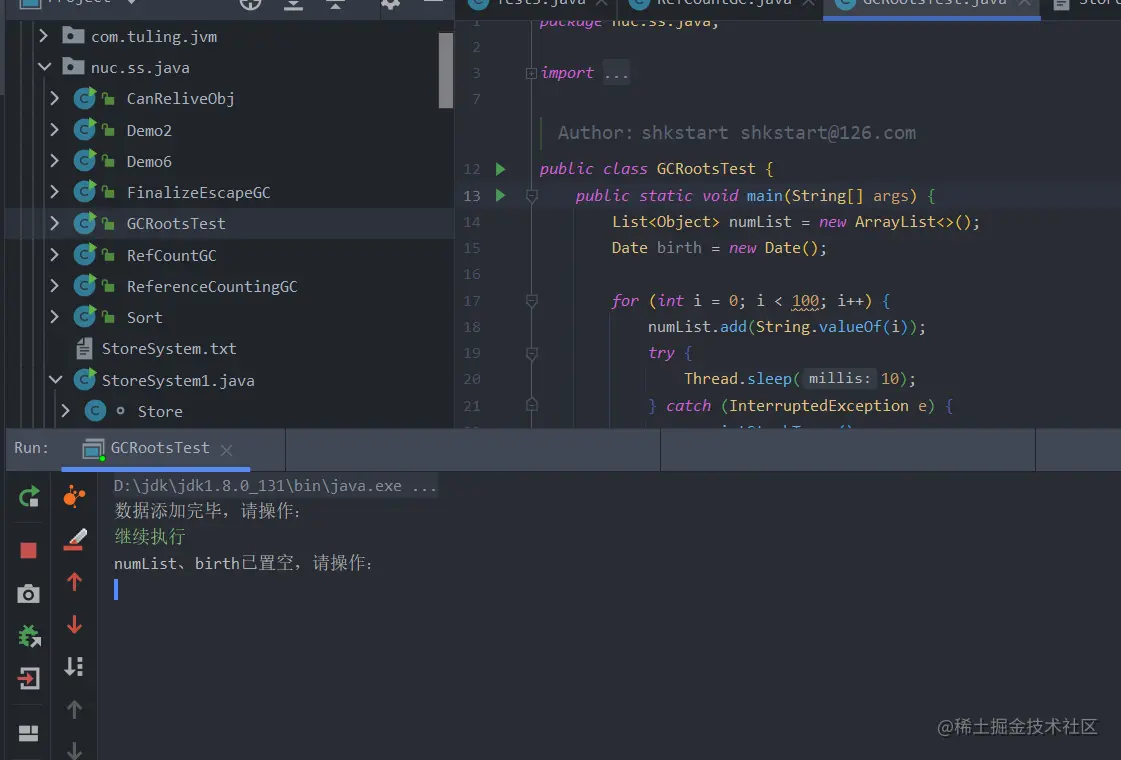Click the StoreSystem.txt file icon
This screenshot has width=1121, height=760.
click(x=84, y=348)
